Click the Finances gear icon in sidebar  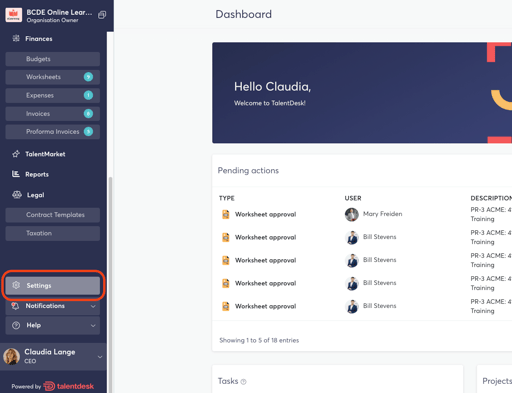click(16, 38)
